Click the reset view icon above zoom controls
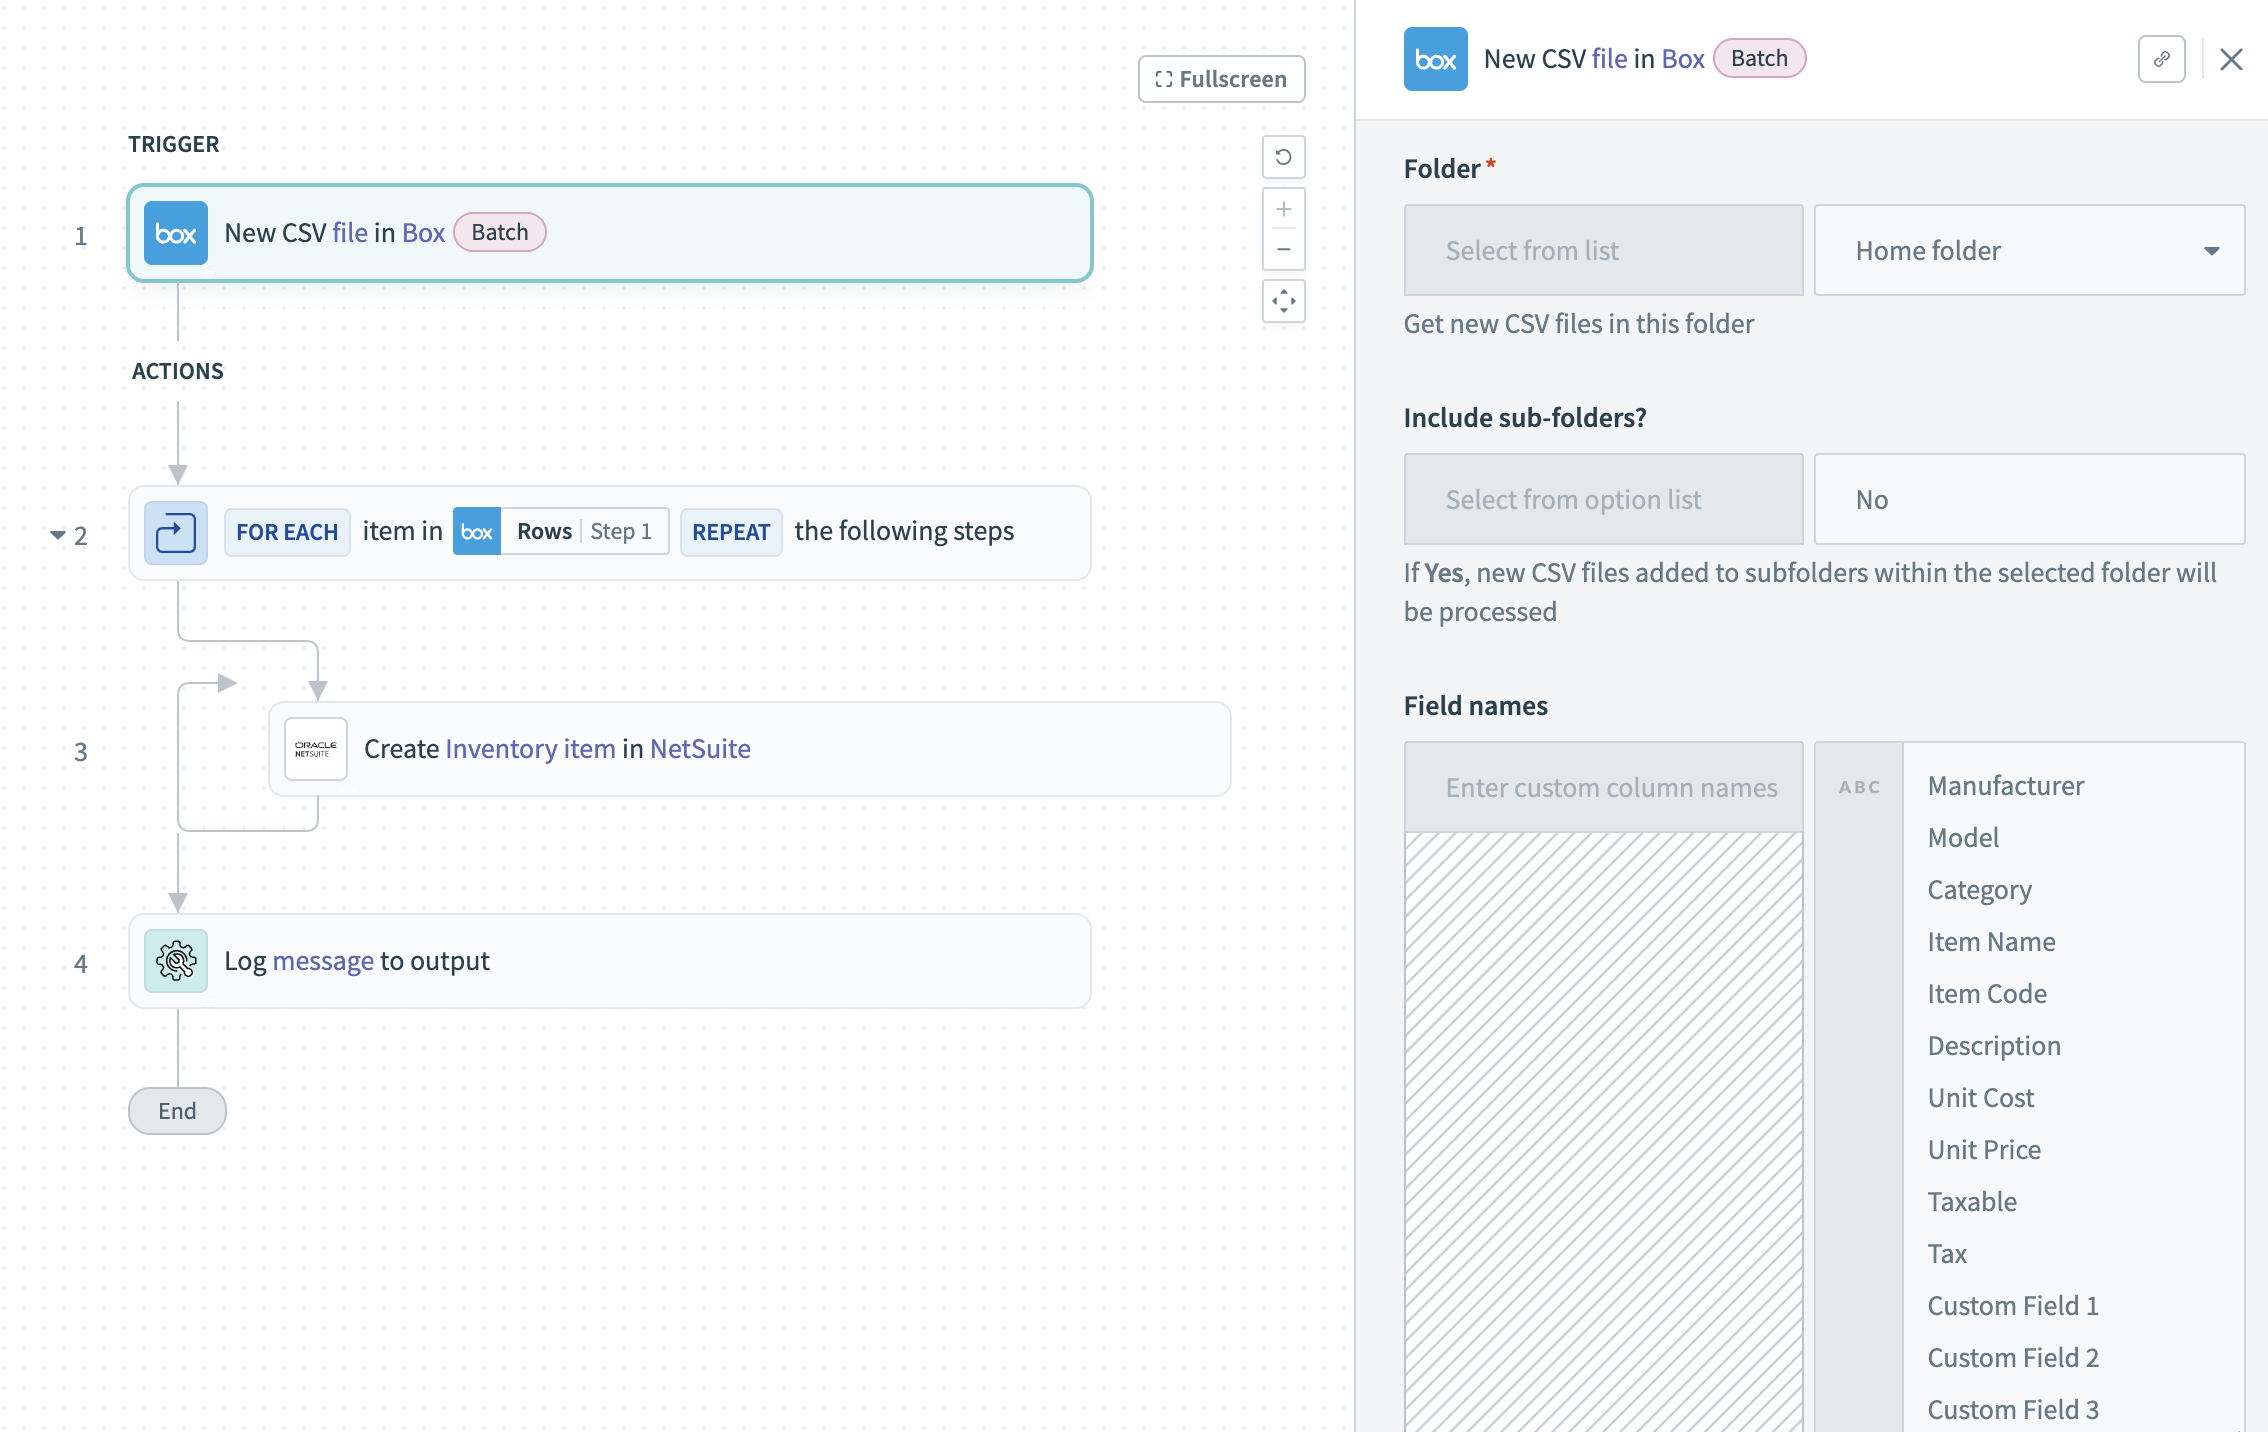Viewport: 2268px width, 1432px height. (1284, 157)
